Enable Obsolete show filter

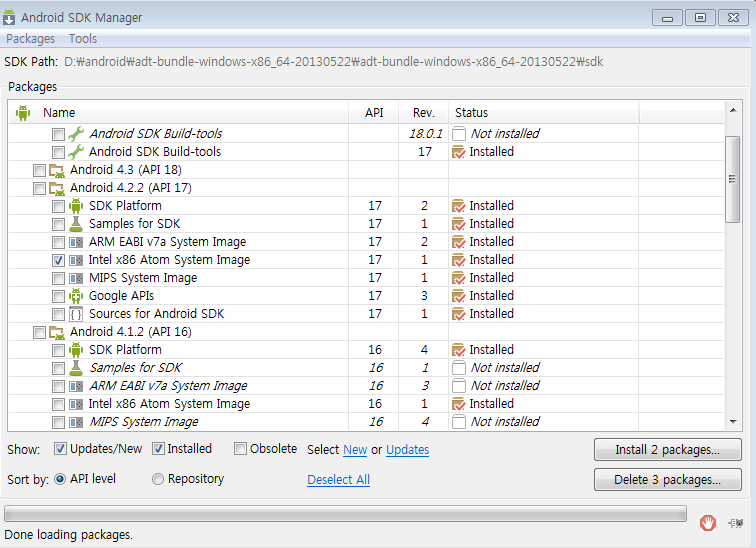tap(240, 449)
